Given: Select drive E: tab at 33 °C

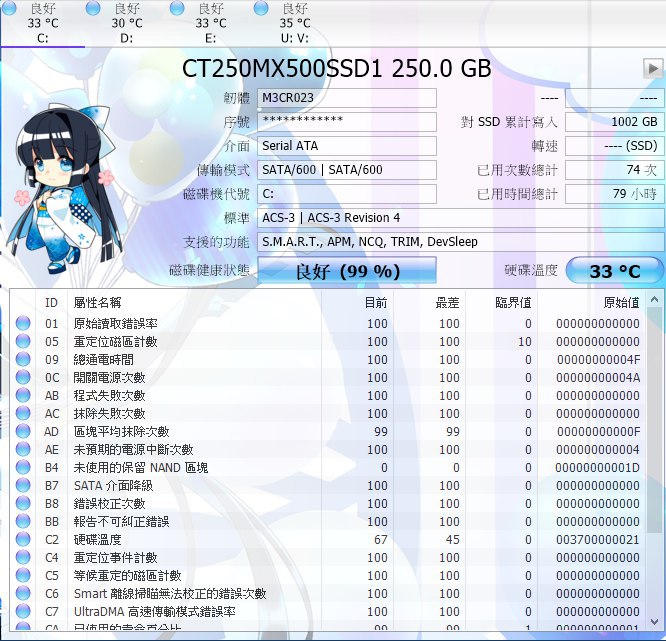Looking at the screenshot, I should click(211, 23).
